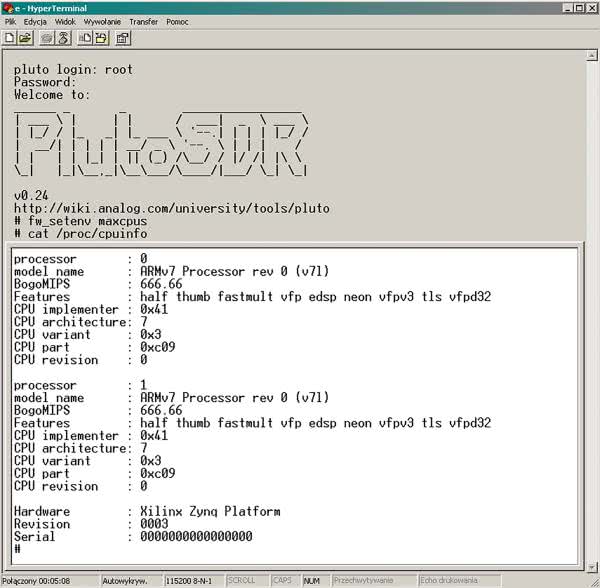This screenshot has width=600, height=588.
Task: Click the New connection toolbar icon
Action: [10, 39]
